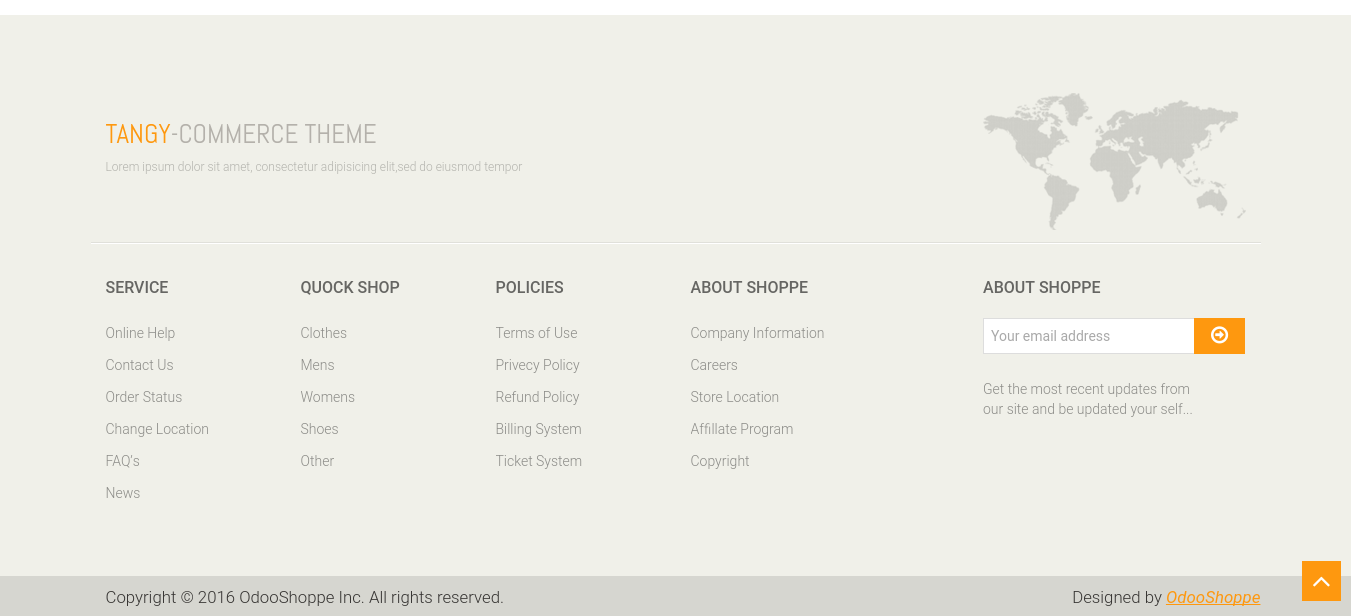1351x616 pixels.
Task: Browse the Clothes category link
Action: pos(323,333)
